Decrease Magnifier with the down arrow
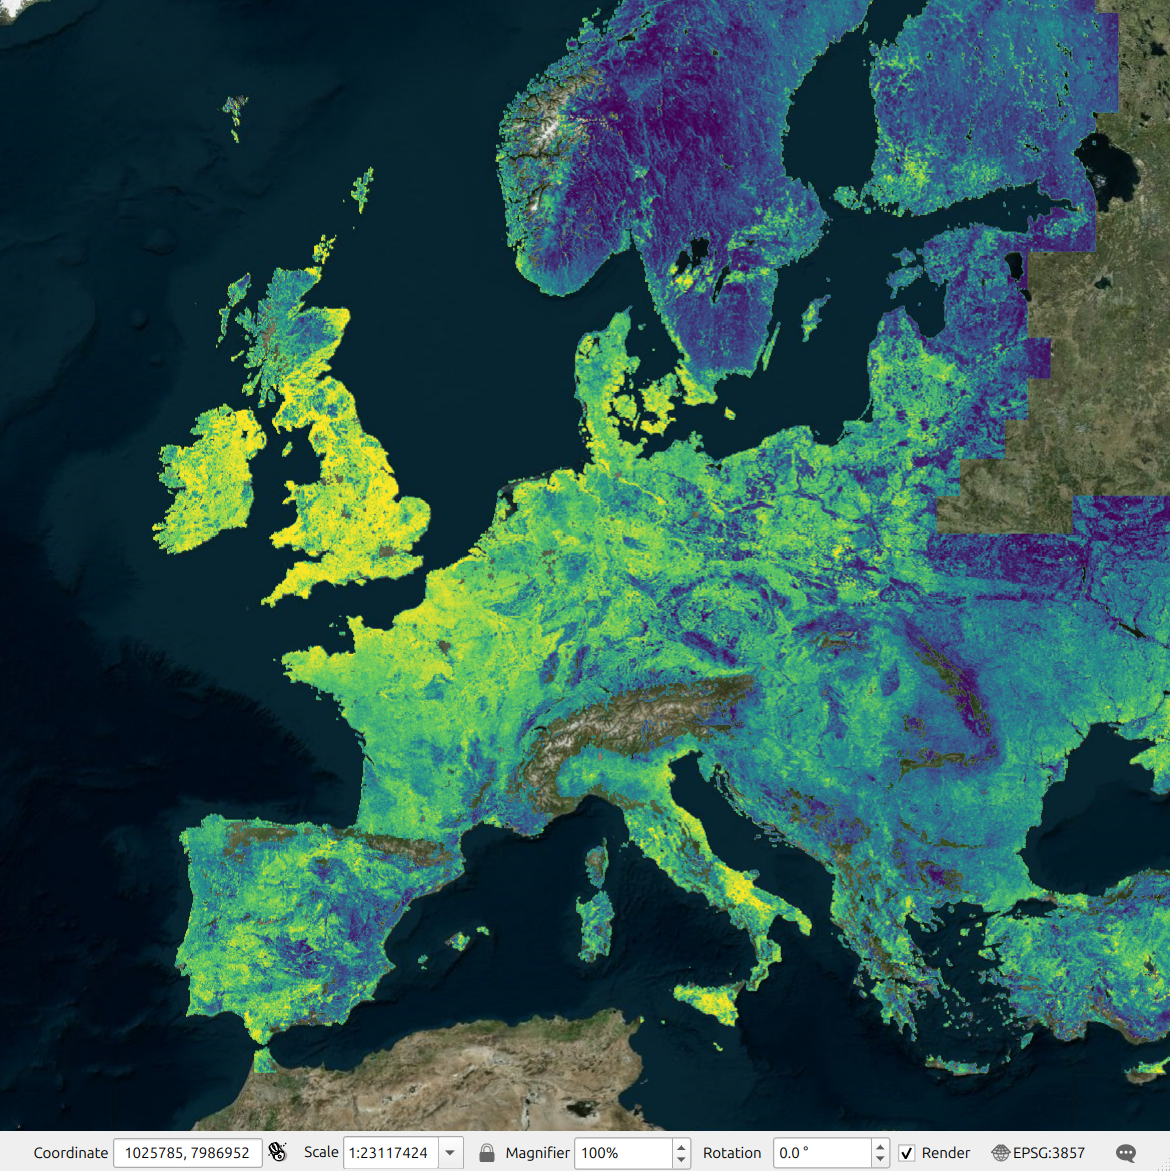The width and height of the screenshot is (1170, 1171). [681, 1159]
